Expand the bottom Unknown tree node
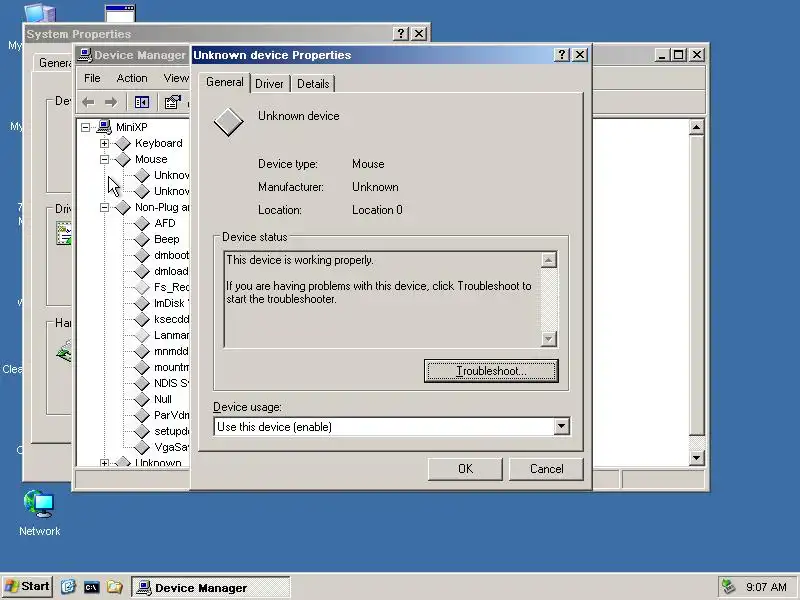This screenshot has width=800, height=600. pos(105,463)
